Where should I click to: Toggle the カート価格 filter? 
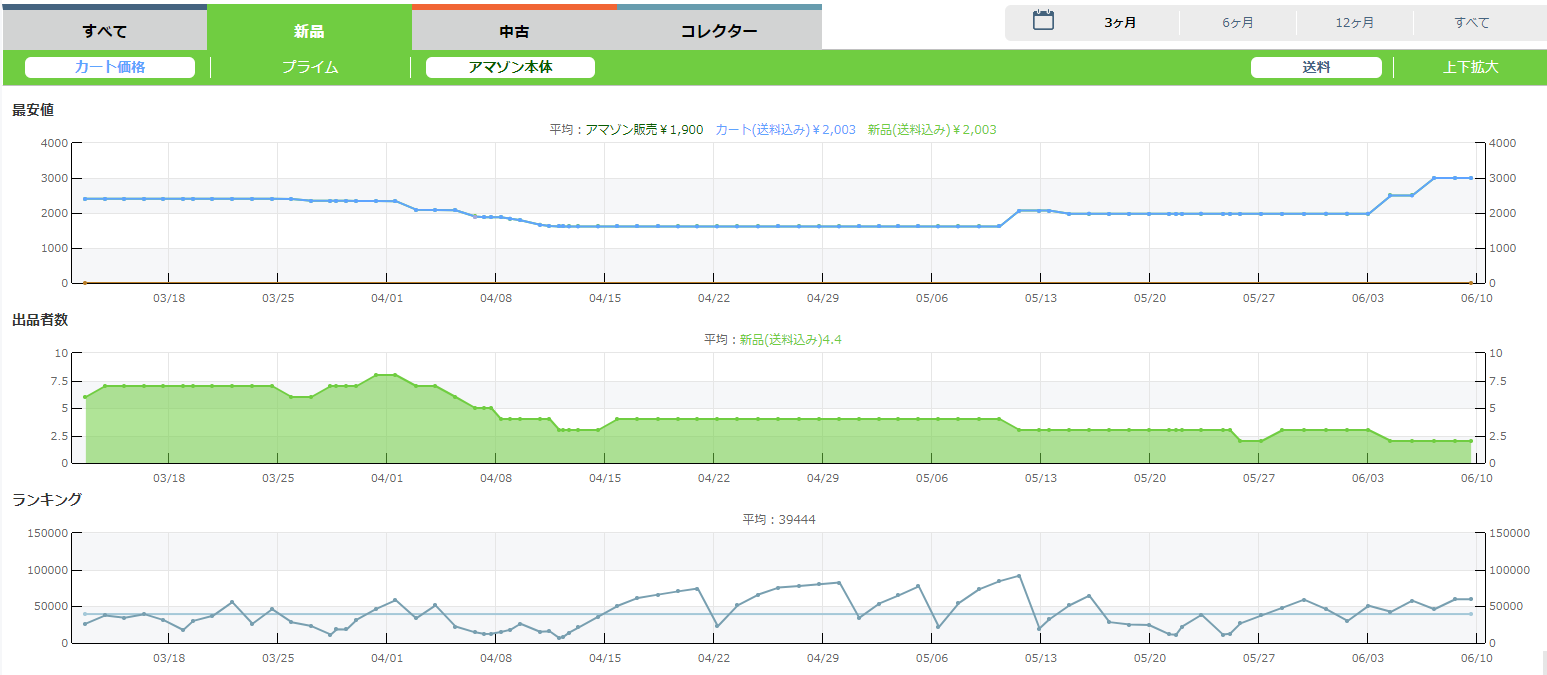click(x=110, y=67)
